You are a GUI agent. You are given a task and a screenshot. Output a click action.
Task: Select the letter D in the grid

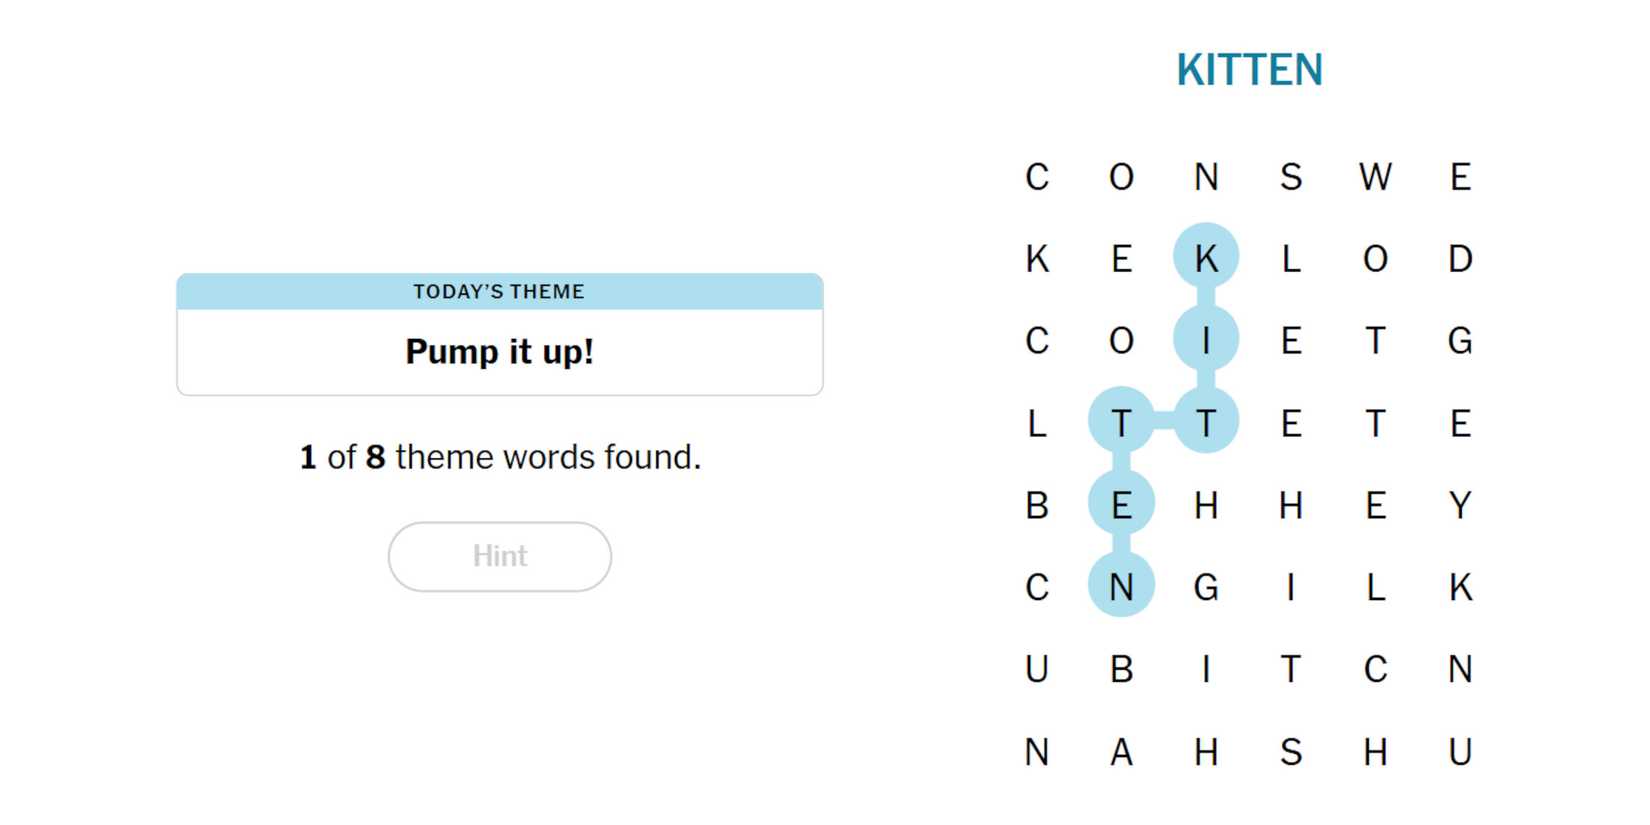click(1460, 259)
